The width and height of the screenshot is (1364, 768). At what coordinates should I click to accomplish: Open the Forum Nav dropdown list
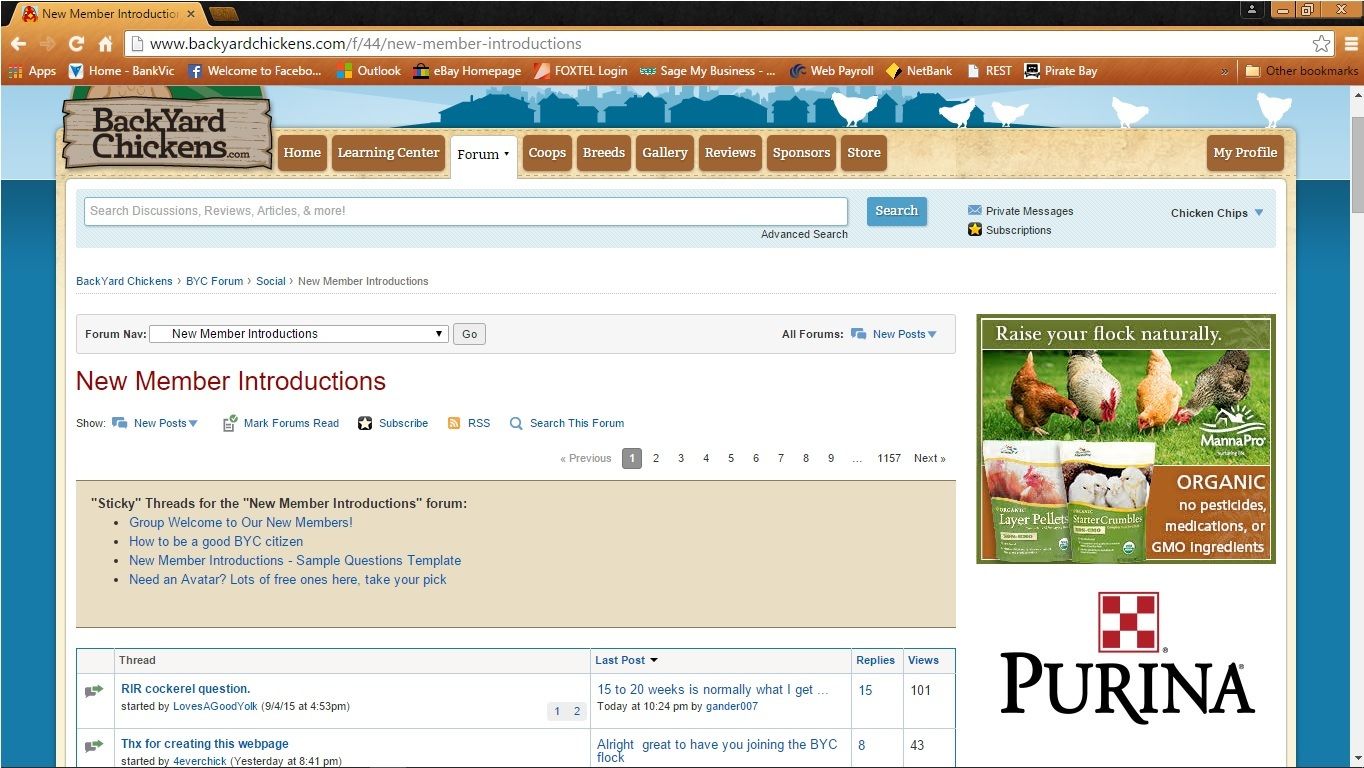pos(299,334)
